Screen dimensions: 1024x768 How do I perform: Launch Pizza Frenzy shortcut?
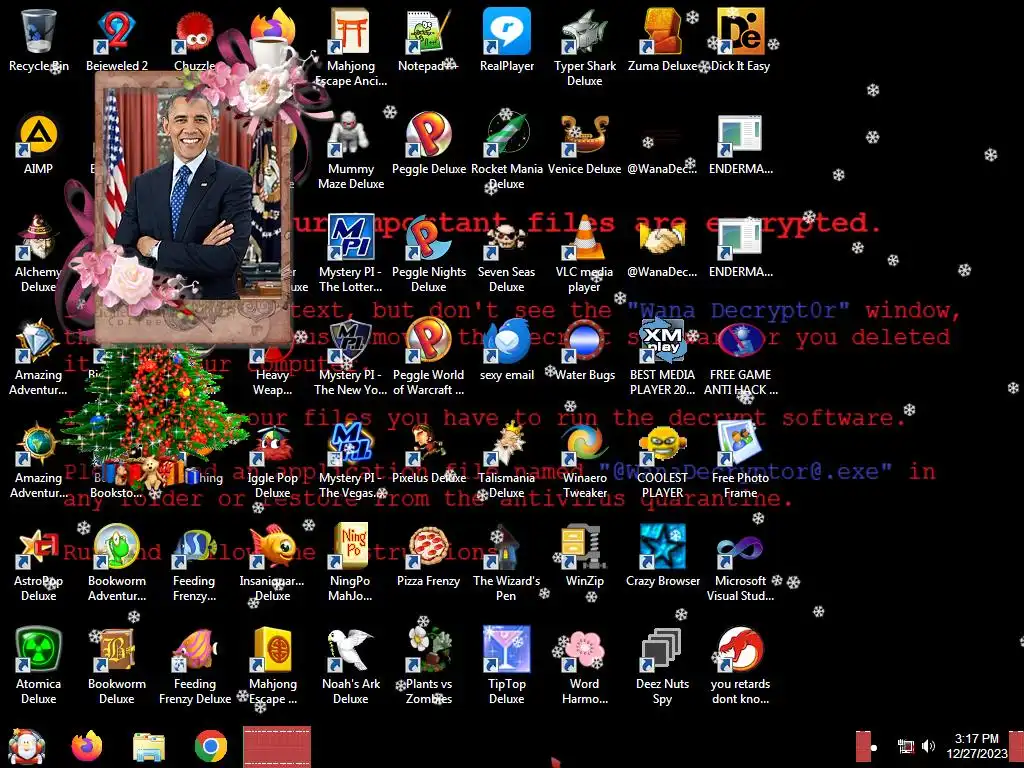[x=428, y=556]
